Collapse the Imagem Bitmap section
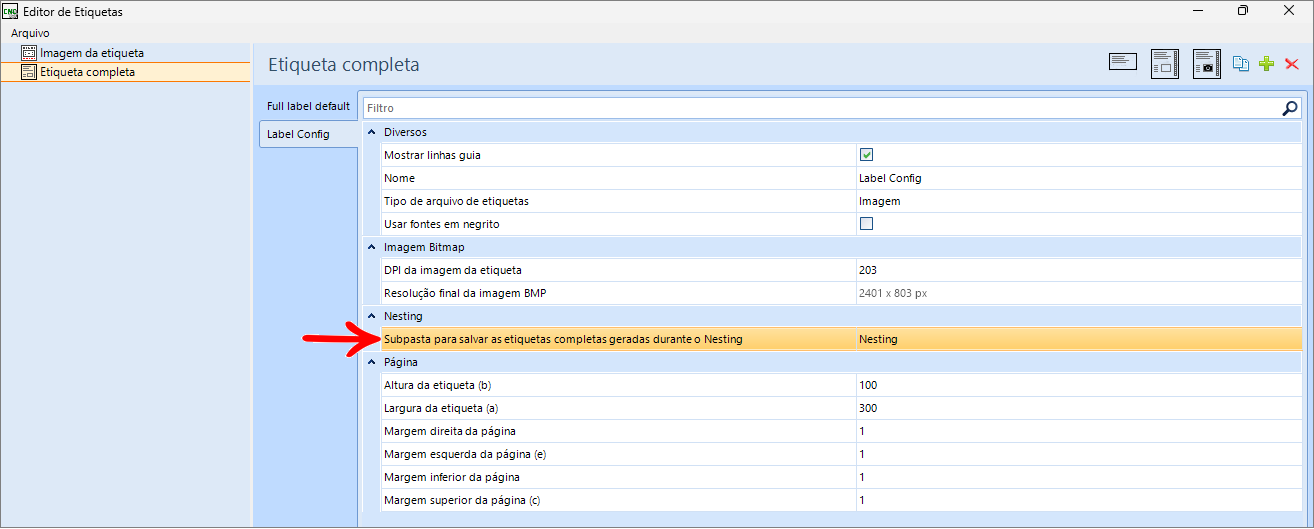Screen dimensions: 1314x529 point(372,247)
